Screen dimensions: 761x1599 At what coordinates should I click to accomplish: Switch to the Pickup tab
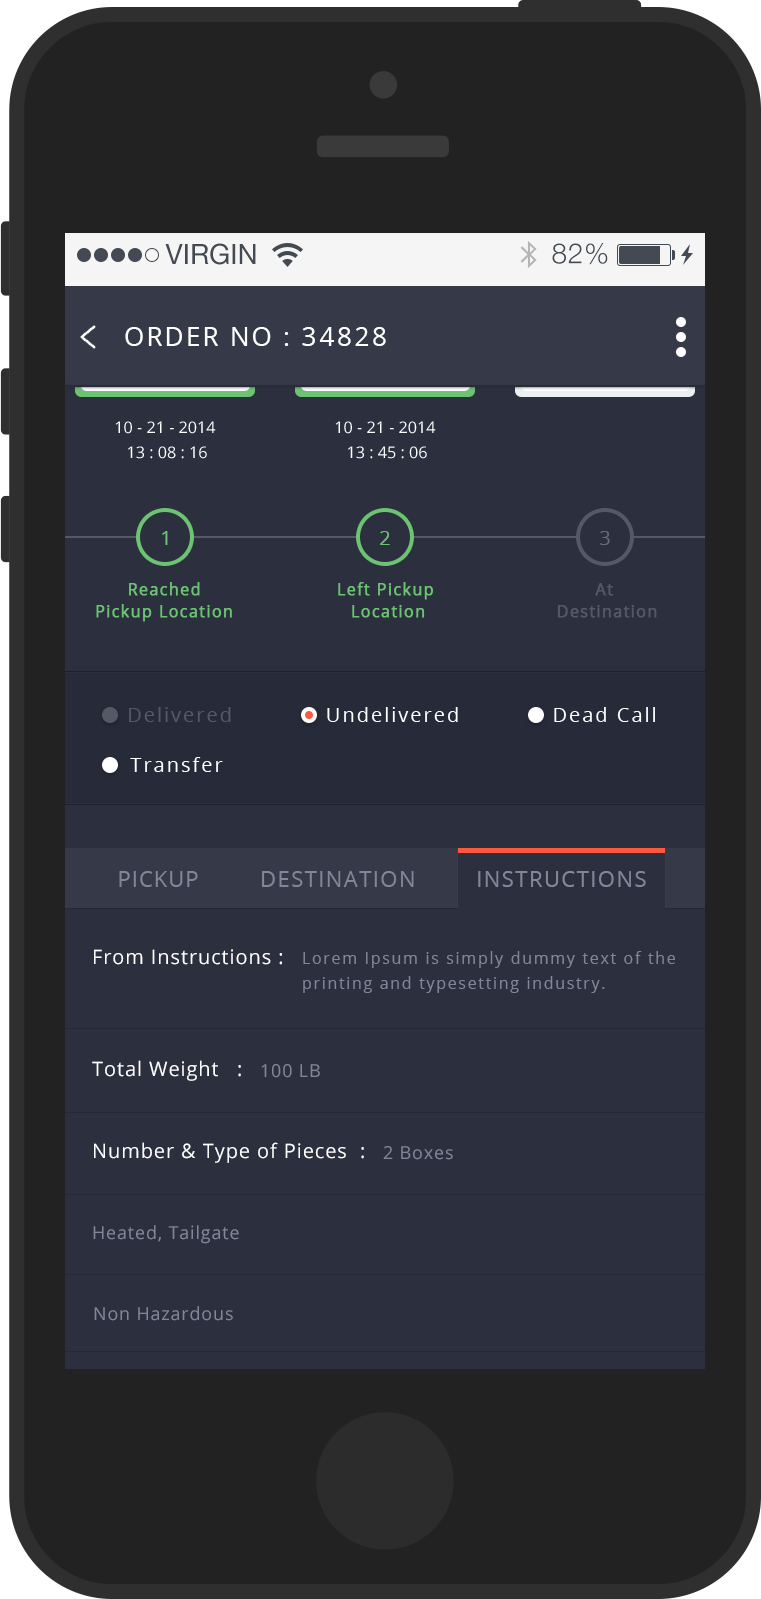[x=158, y=879]
